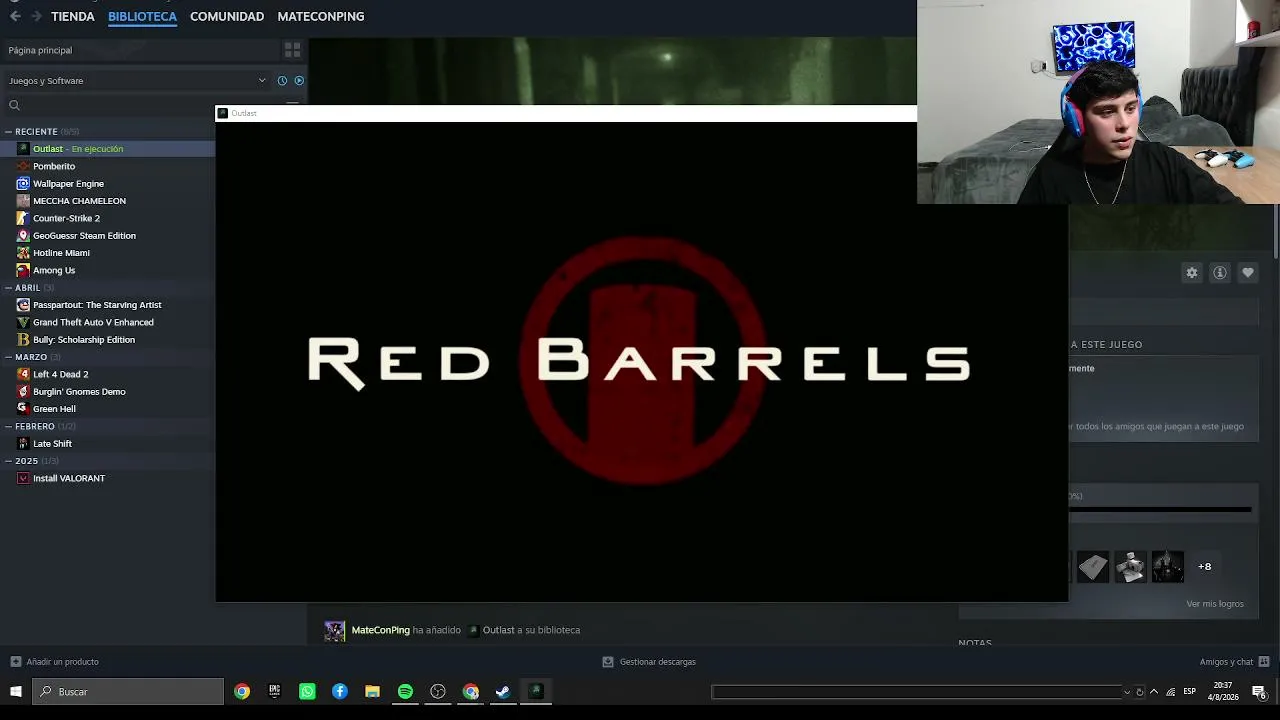Open the MATECONPING profile tab
The image size is (1280, 720).
click(x=321, y=16)
